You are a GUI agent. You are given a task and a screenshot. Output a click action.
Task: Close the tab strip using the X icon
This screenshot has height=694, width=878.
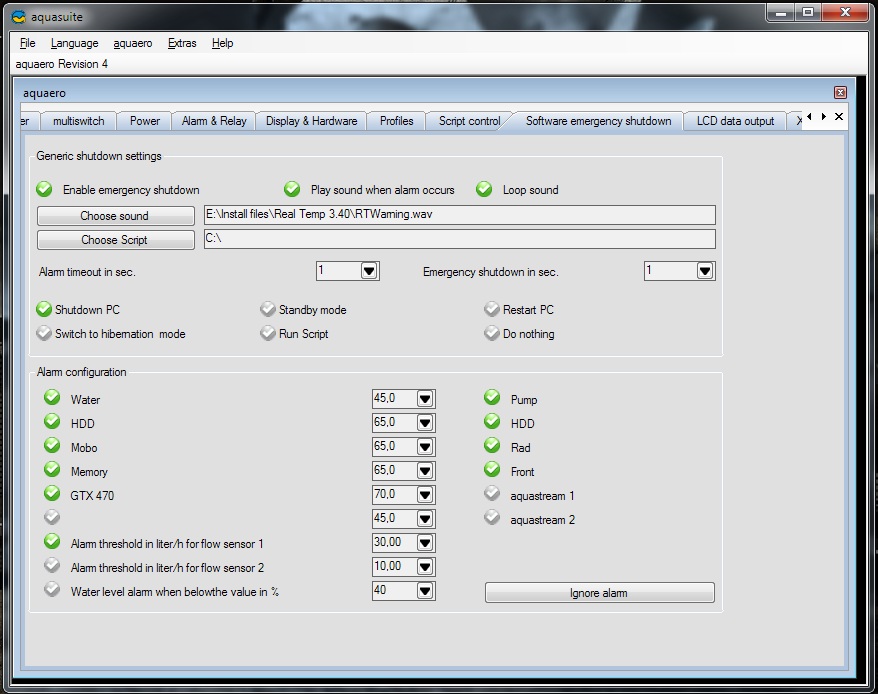coord(839,117)
